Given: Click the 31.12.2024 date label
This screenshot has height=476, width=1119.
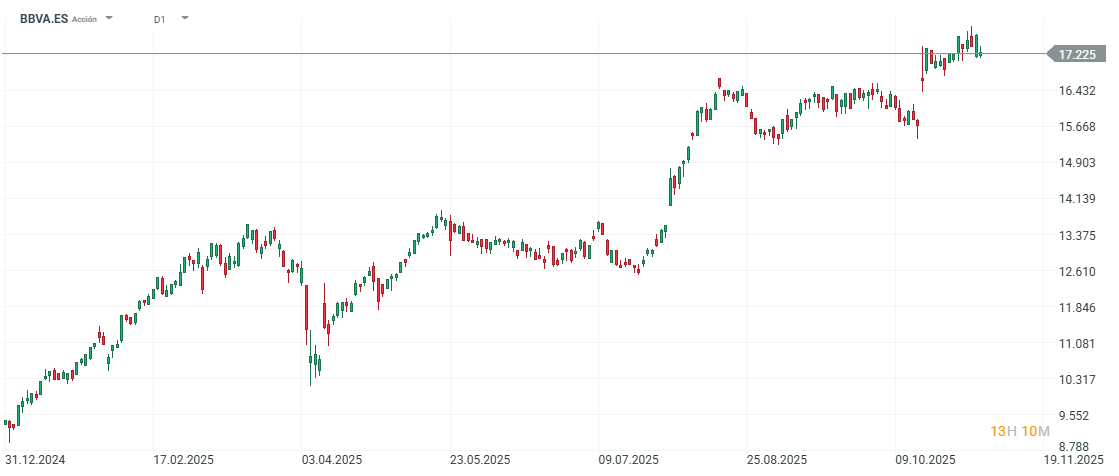Looking at the screenshot, I should [34, 460].
